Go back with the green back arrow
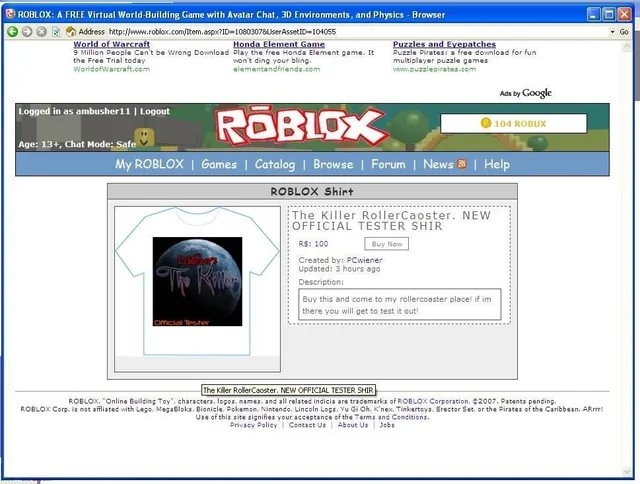This screenshot has height=484, width=640. point(12,31)
